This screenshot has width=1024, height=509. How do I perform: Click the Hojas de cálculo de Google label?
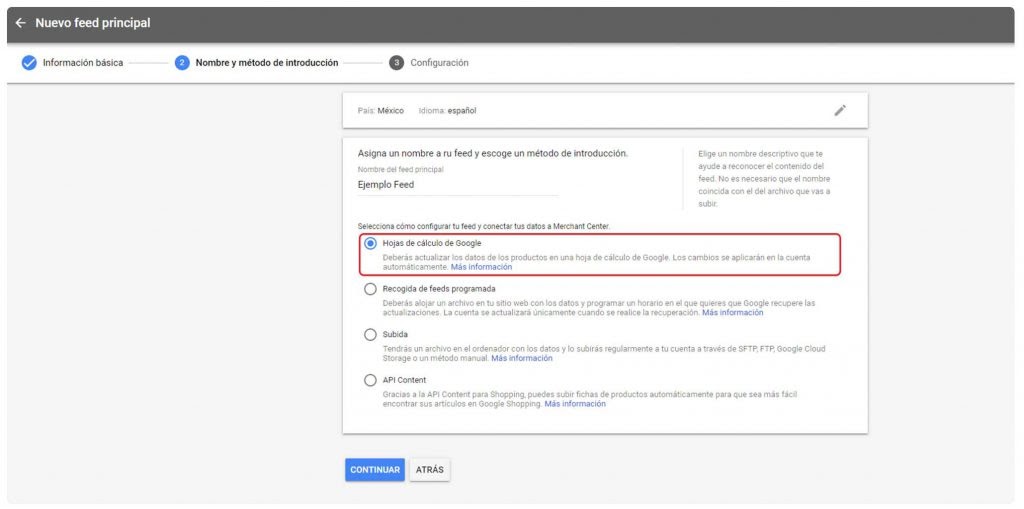pyautogui.click(x=432, y=243)
